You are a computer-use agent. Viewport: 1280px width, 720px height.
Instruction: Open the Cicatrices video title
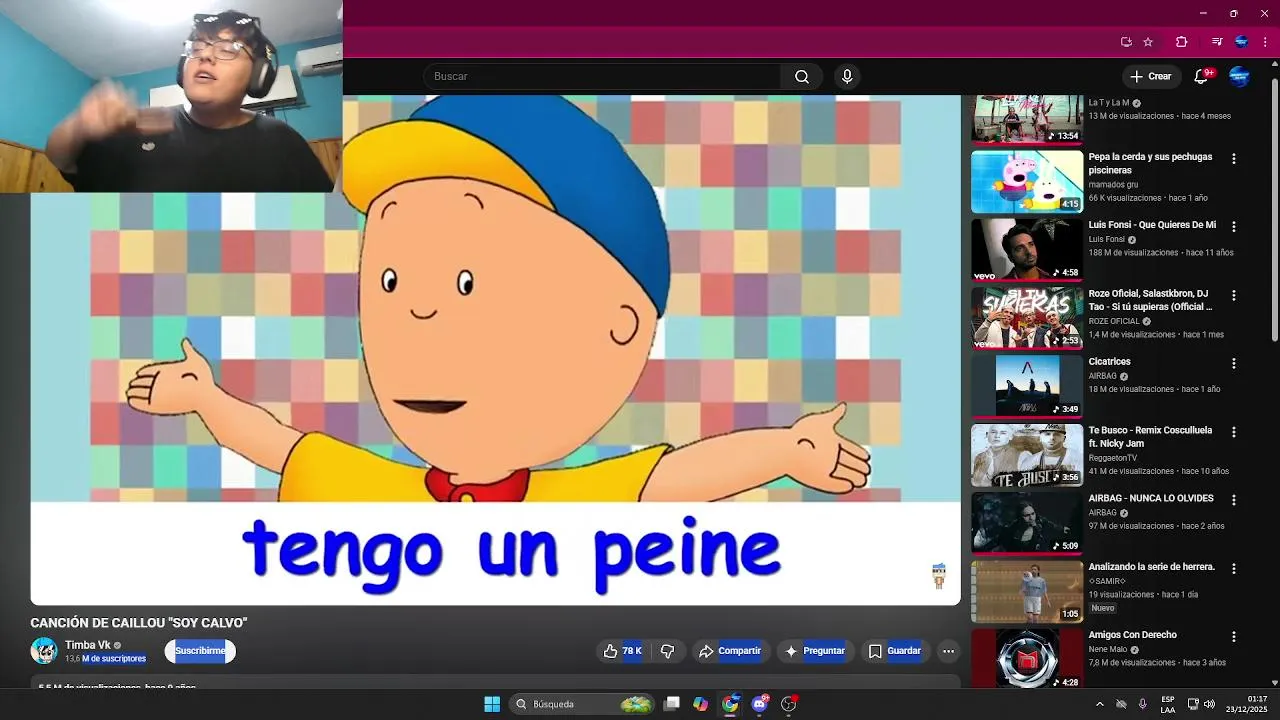[1109, 362]
